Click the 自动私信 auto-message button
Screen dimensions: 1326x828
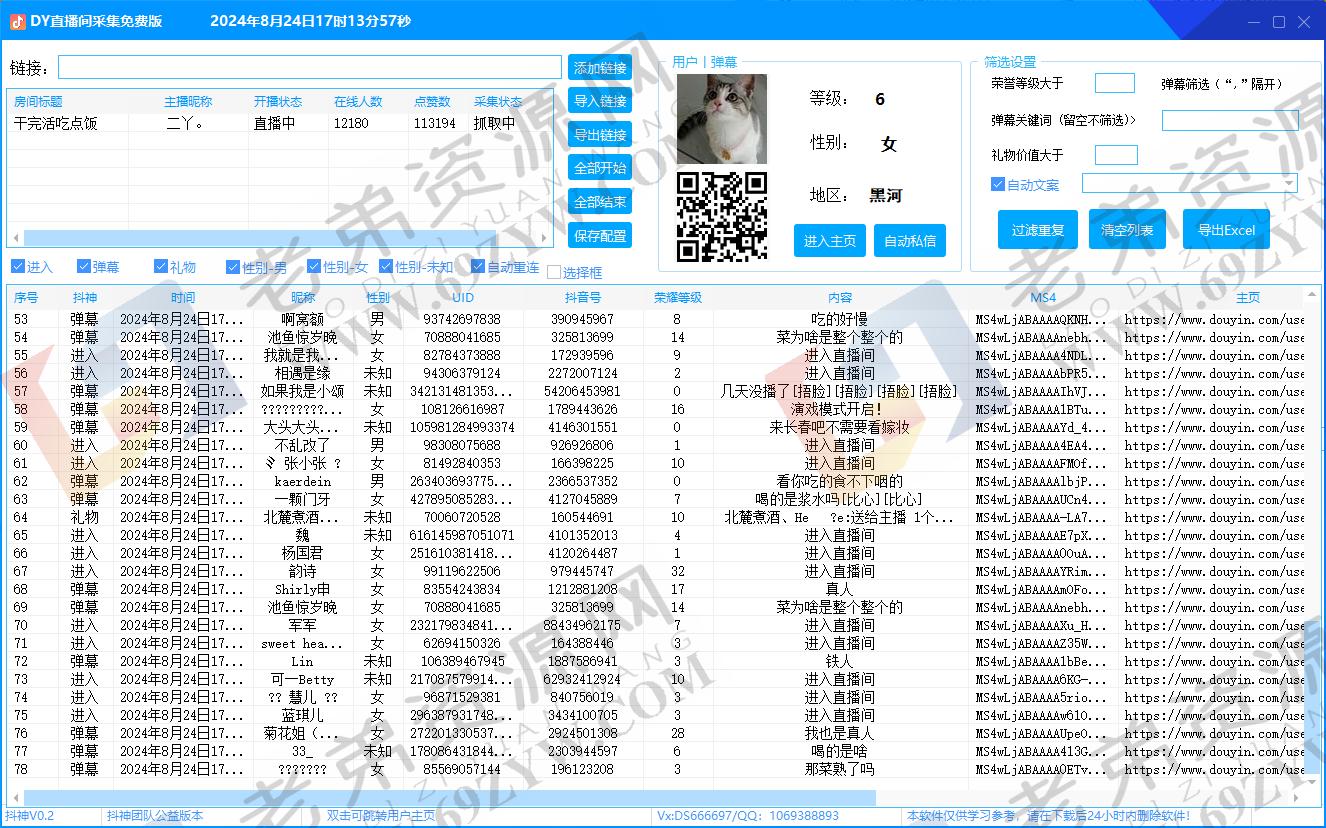[x=909, y=240]
